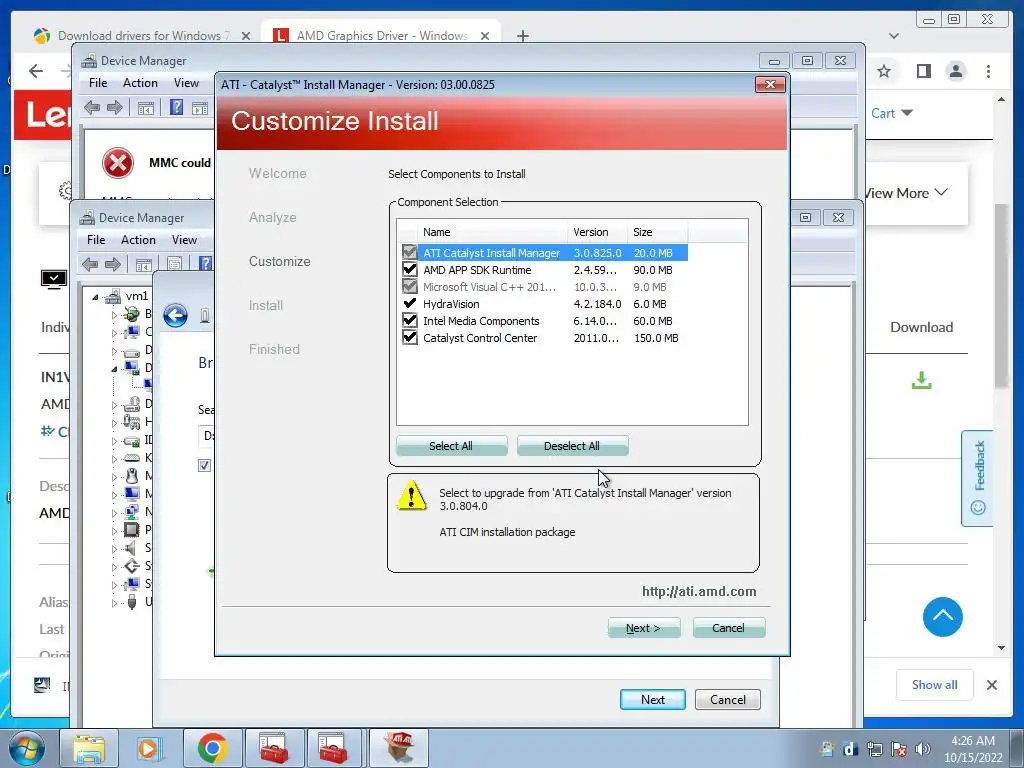The height and width of the screenshot is (768, 1024).
Task: Click network icon in system tray
Action: click(874, 749)
